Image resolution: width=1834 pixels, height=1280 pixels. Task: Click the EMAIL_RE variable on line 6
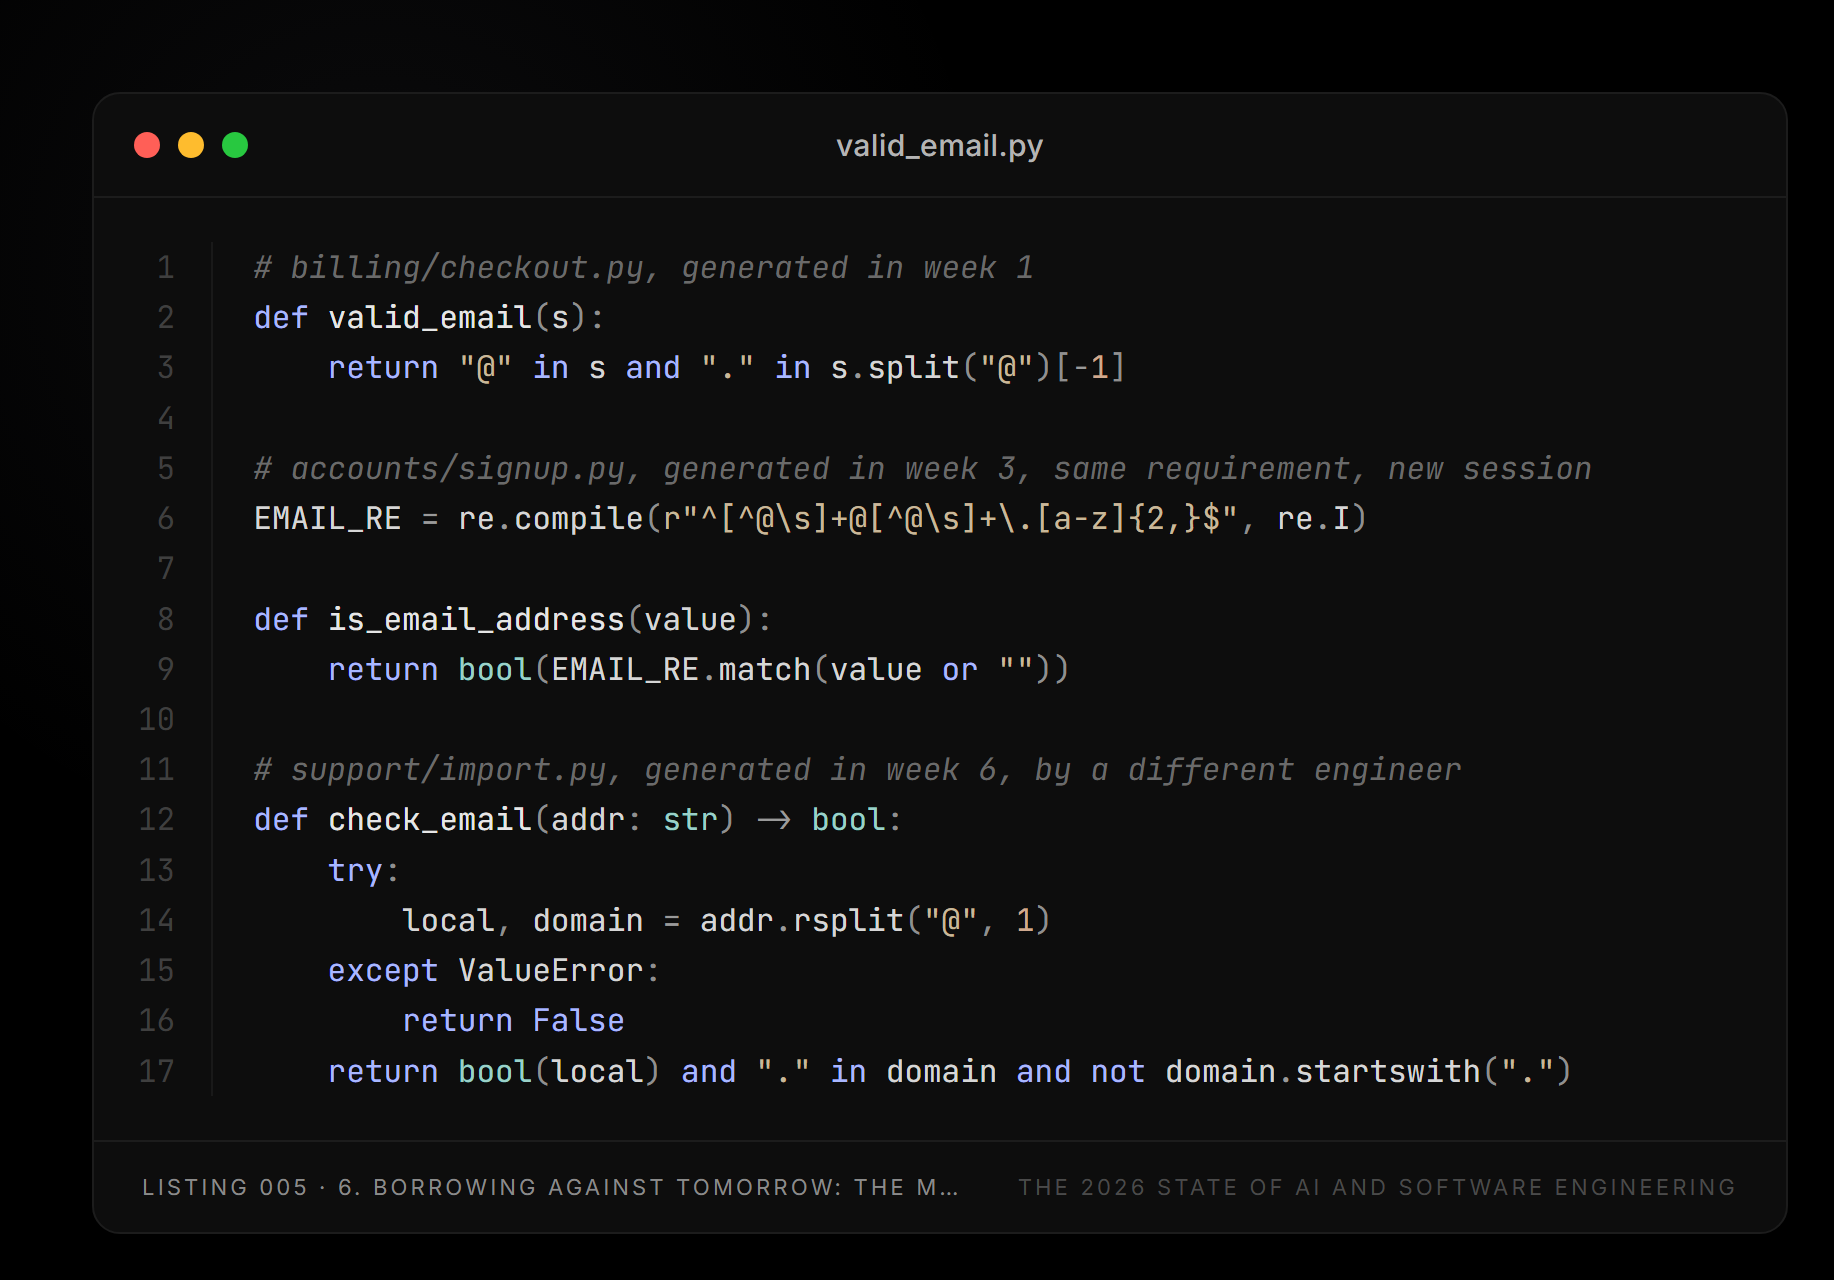[328, 519]
